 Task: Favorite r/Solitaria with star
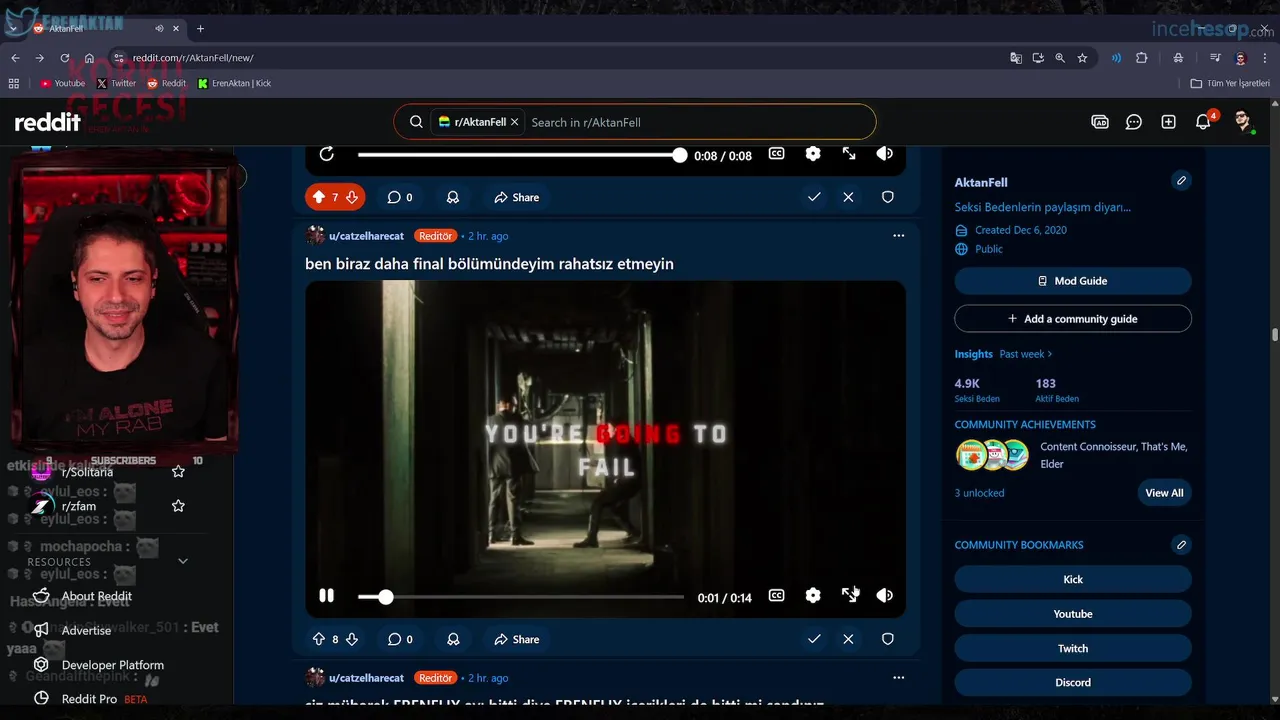tap(178, 472)
